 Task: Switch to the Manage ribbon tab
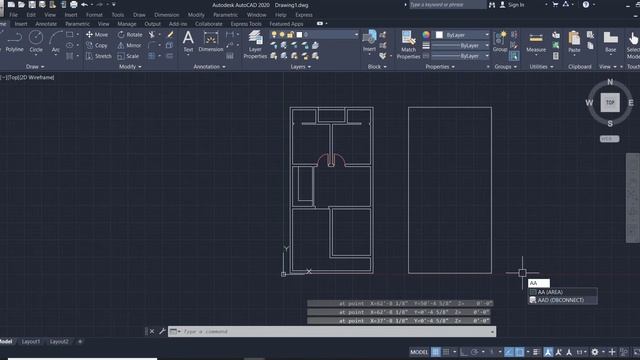click(x=127, y=24)
